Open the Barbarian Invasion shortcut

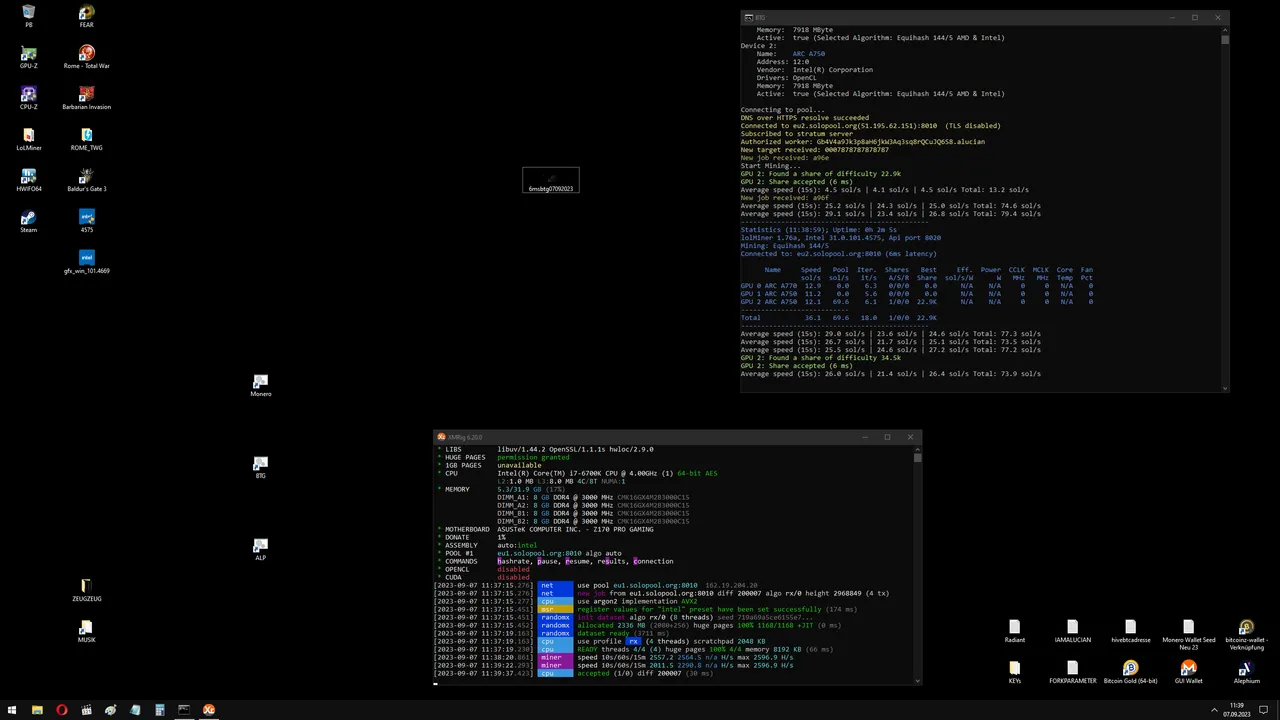86,97
